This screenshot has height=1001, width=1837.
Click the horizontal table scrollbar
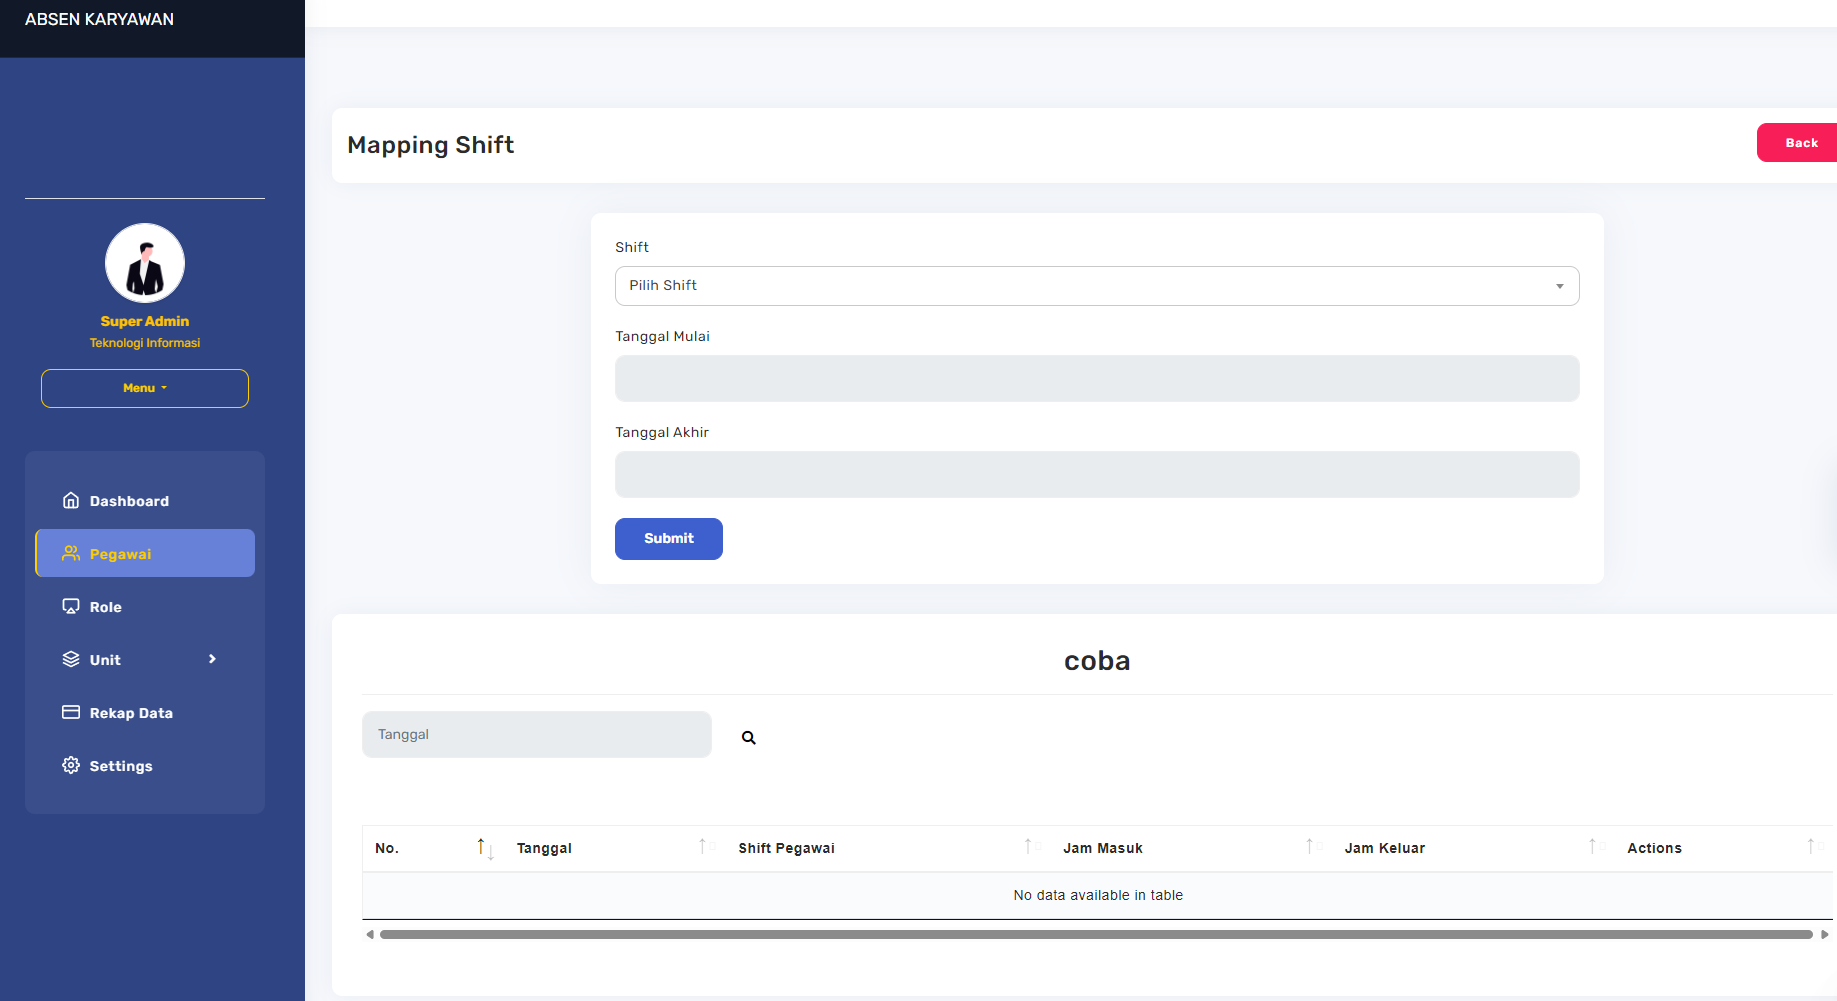point(1095,934)
